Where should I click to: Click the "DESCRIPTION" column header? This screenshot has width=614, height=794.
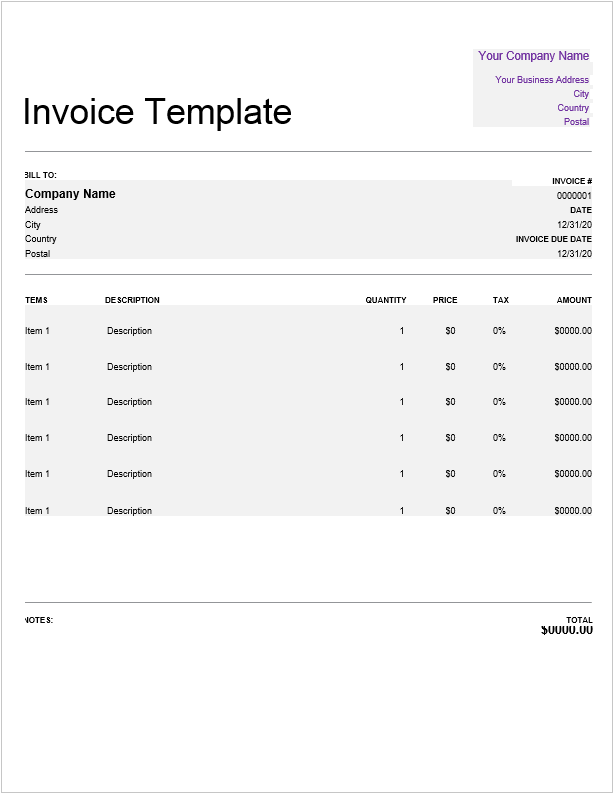click(132, 300)
